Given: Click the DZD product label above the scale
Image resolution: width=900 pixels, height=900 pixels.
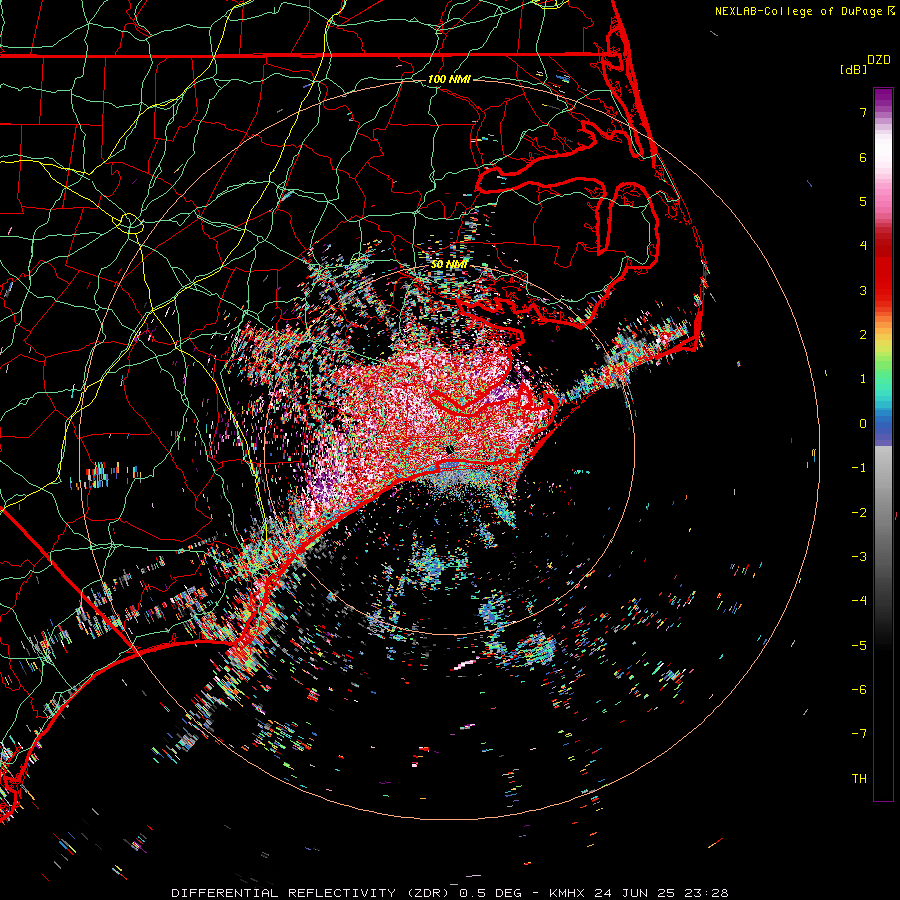Looking at the screenshot, I should (x=879, y=60).
